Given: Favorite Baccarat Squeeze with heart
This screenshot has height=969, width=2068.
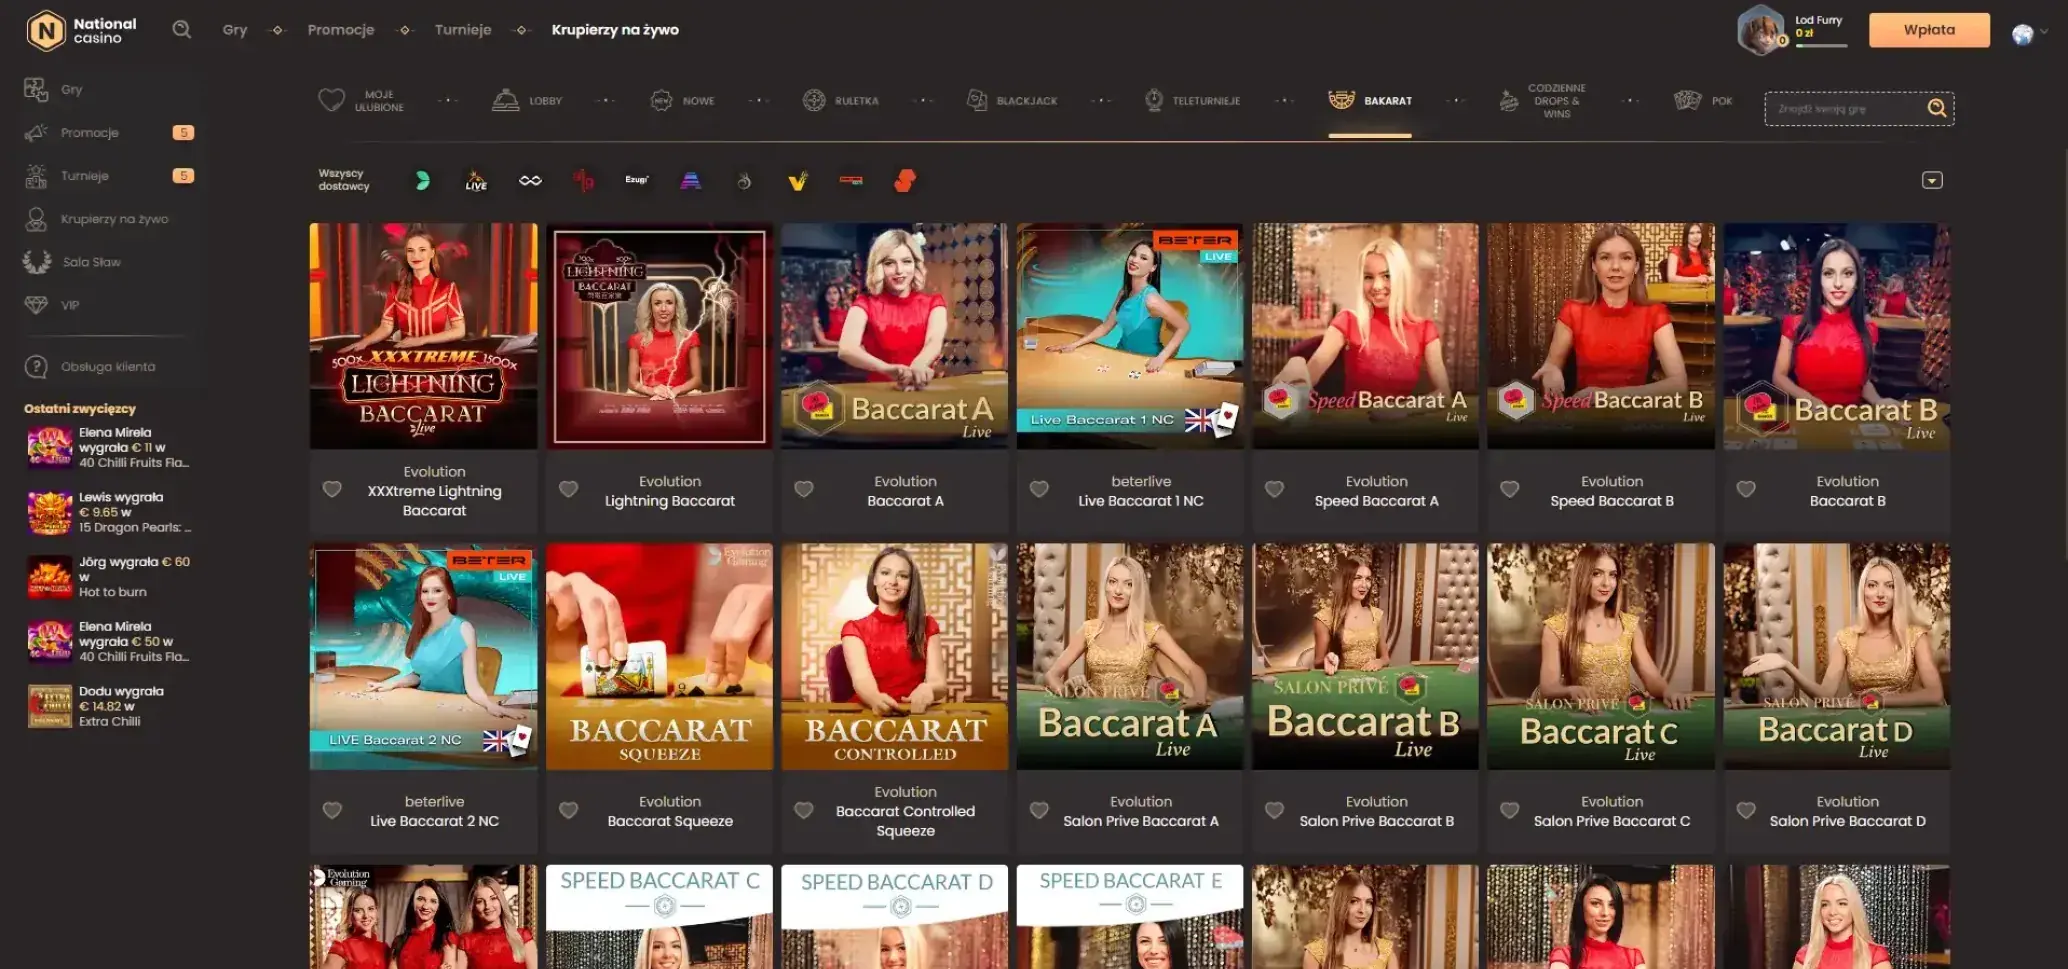Looking at the screenshot, I should (x=568, y=811).
